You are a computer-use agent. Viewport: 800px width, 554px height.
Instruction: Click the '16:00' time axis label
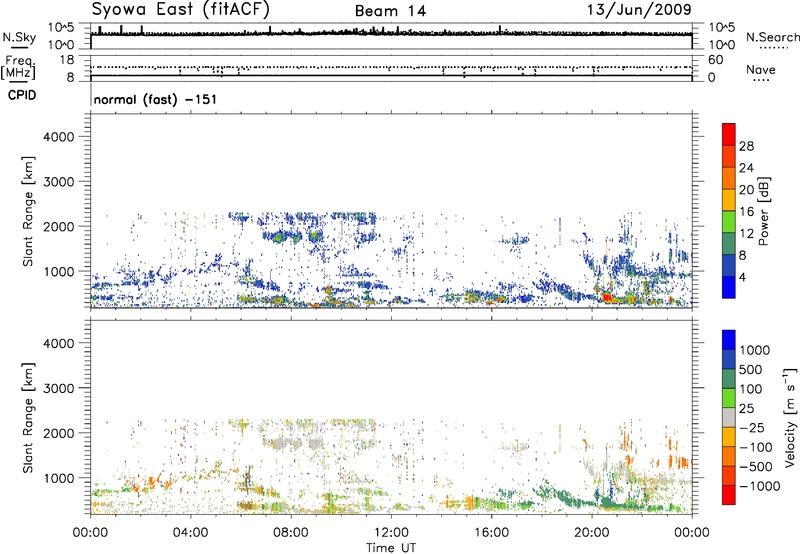click(492, 533)
